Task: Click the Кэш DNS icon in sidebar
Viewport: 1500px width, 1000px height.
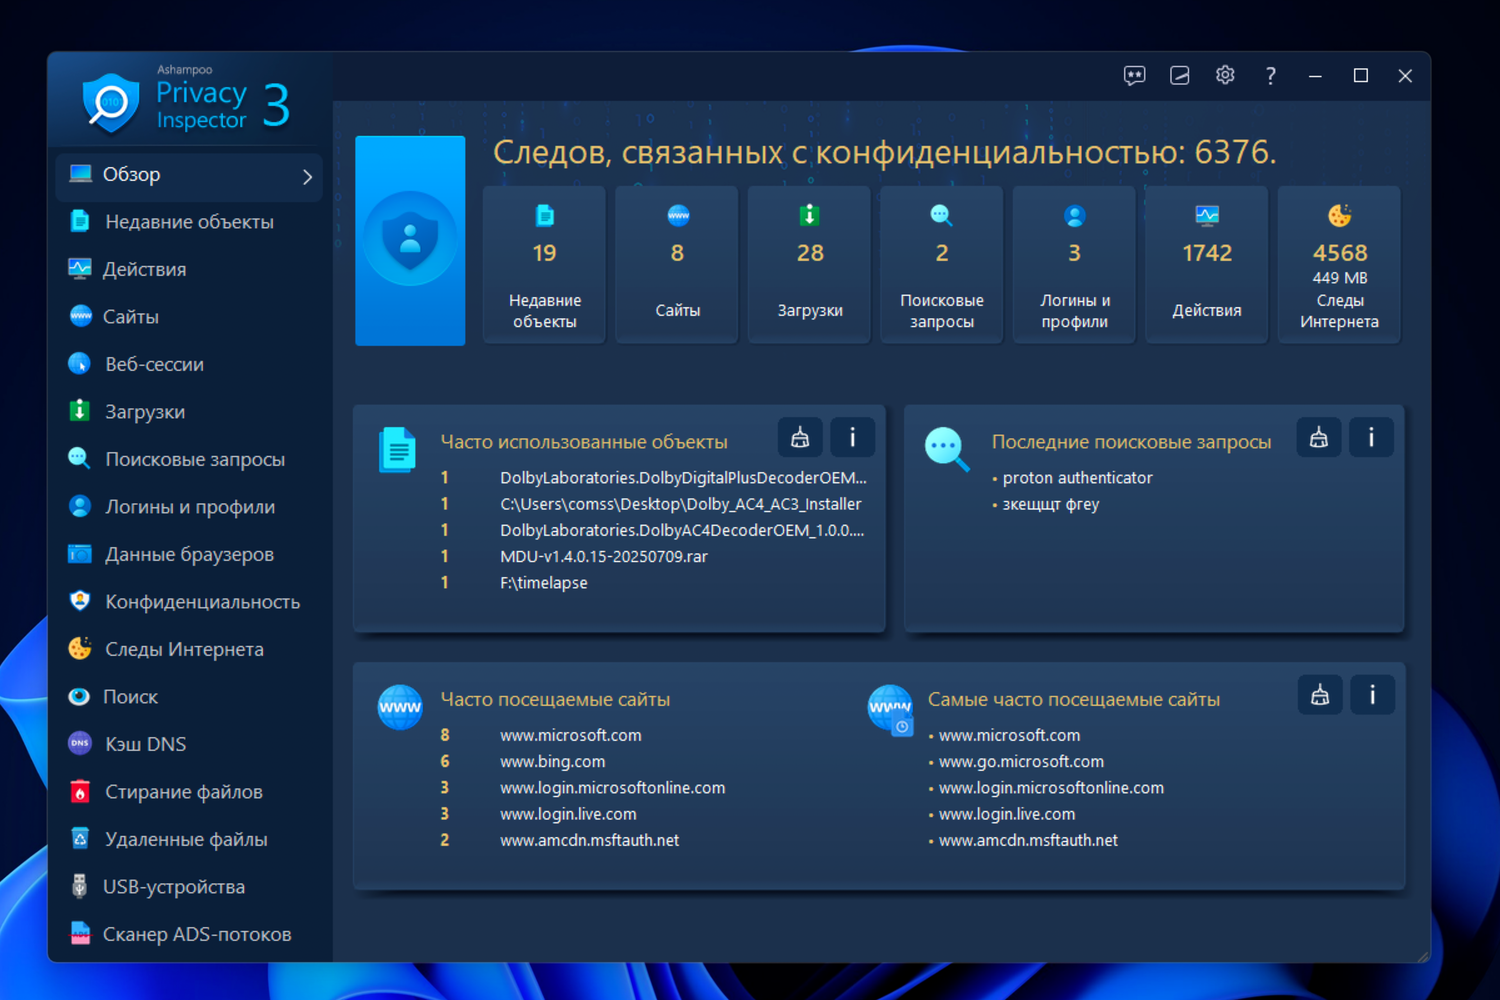Action: point(80,744)
